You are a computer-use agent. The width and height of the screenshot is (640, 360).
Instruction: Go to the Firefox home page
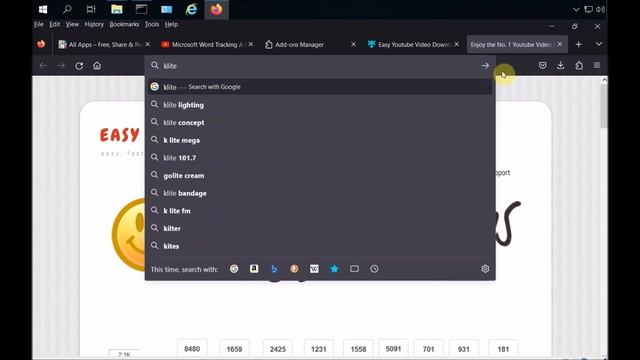(x=97, y=65)
